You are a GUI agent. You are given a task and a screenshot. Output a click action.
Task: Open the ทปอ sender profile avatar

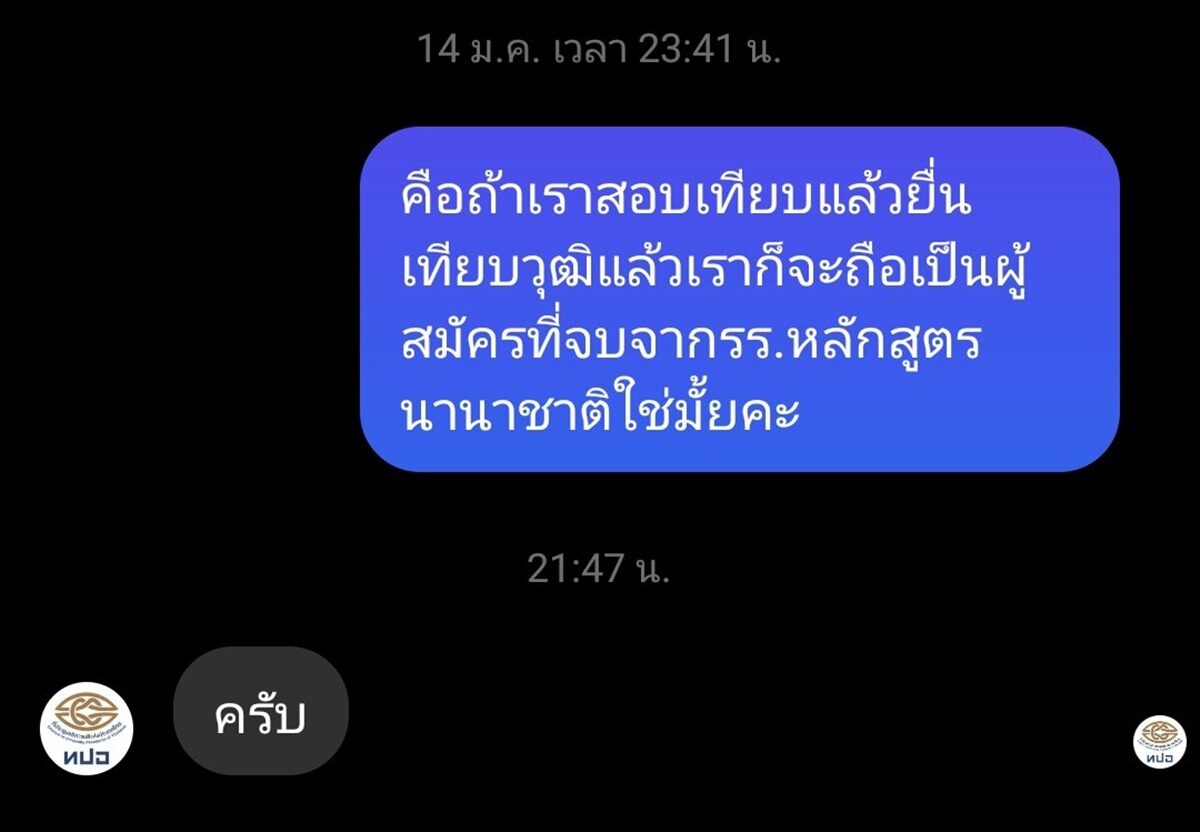[x=86, y=728]
